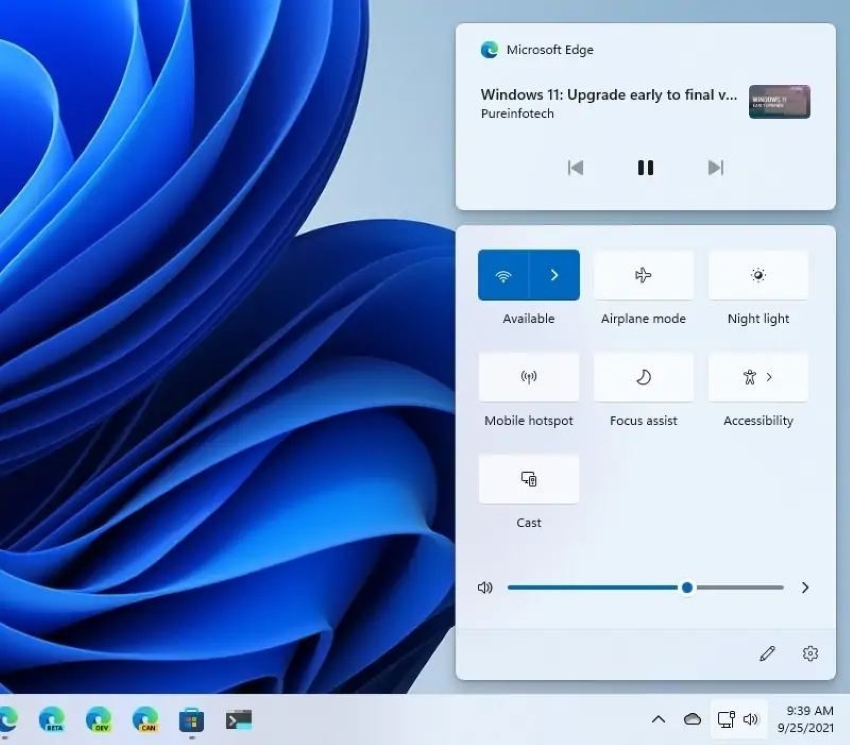Toggle the Wi-Fi quick setting
The image size is (850, 745).
coord(503,275)
